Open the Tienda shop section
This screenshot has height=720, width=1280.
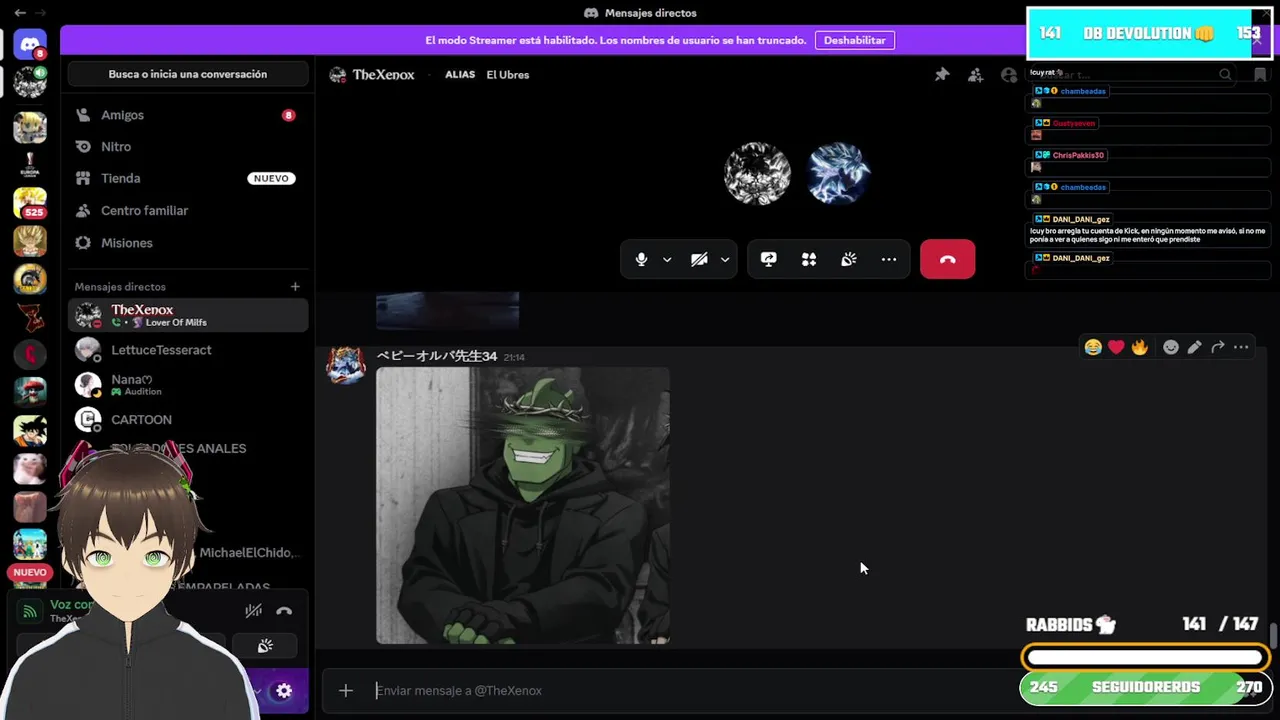pos(188,178)
